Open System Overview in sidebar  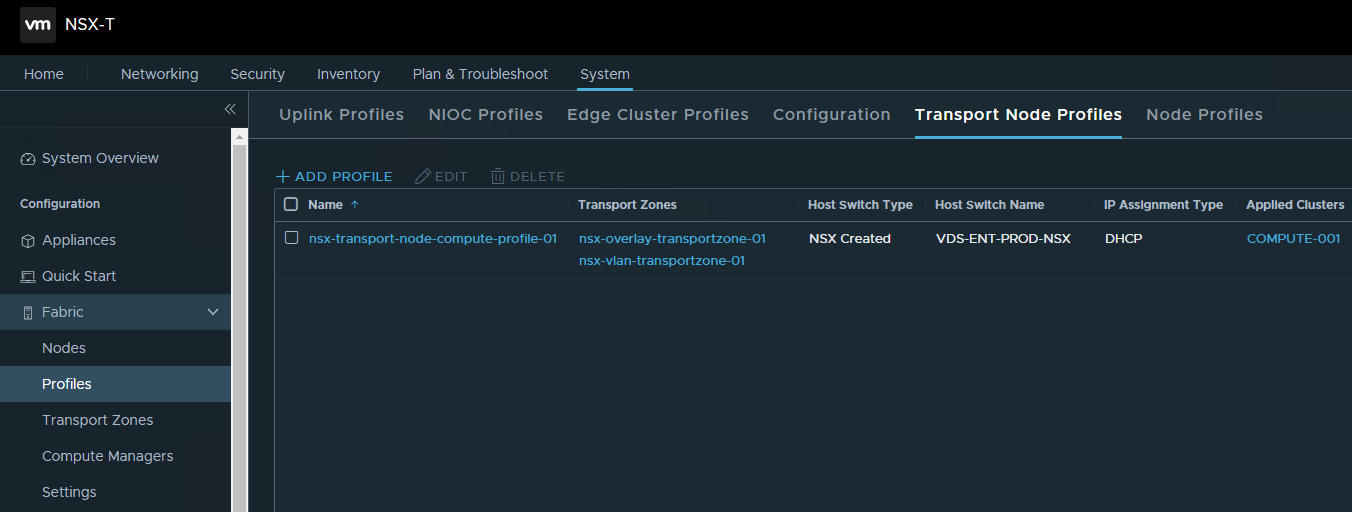click(x=100, y=159)
